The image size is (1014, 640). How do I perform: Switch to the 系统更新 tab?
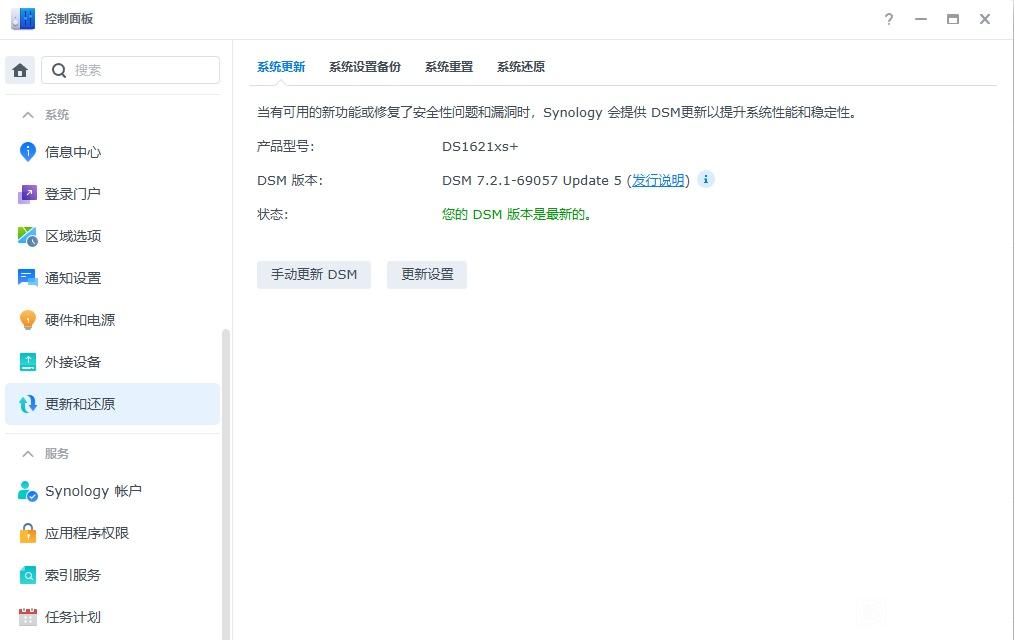(281, 67)
